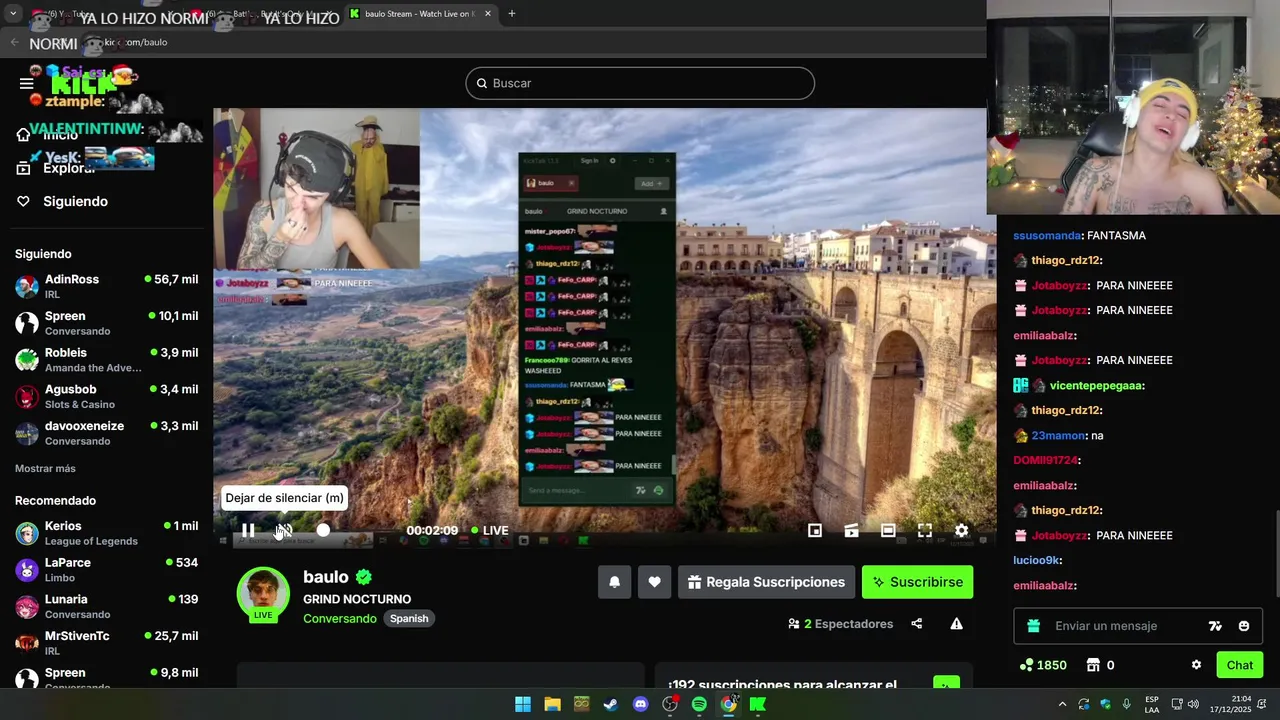Click 'DOMII91724' username in chat

[x=1045, y=461]
